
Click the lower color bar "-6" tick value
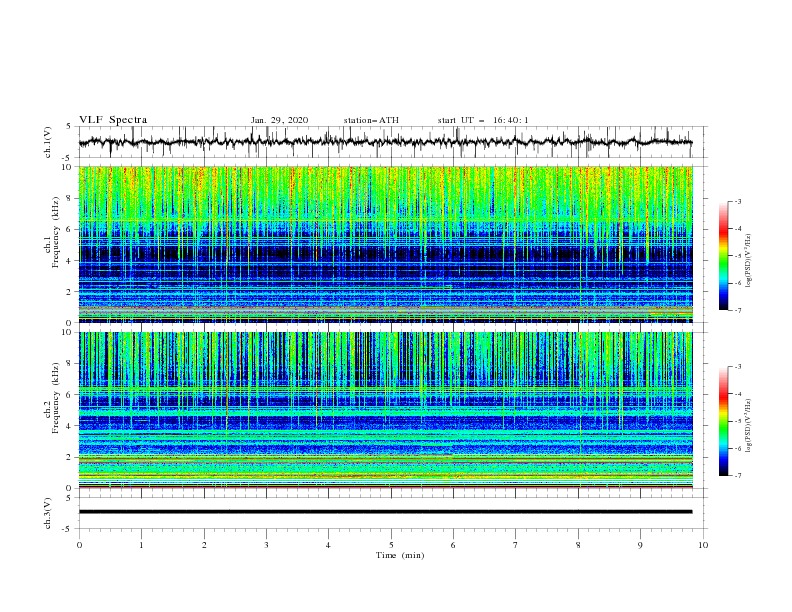[738, 448]
